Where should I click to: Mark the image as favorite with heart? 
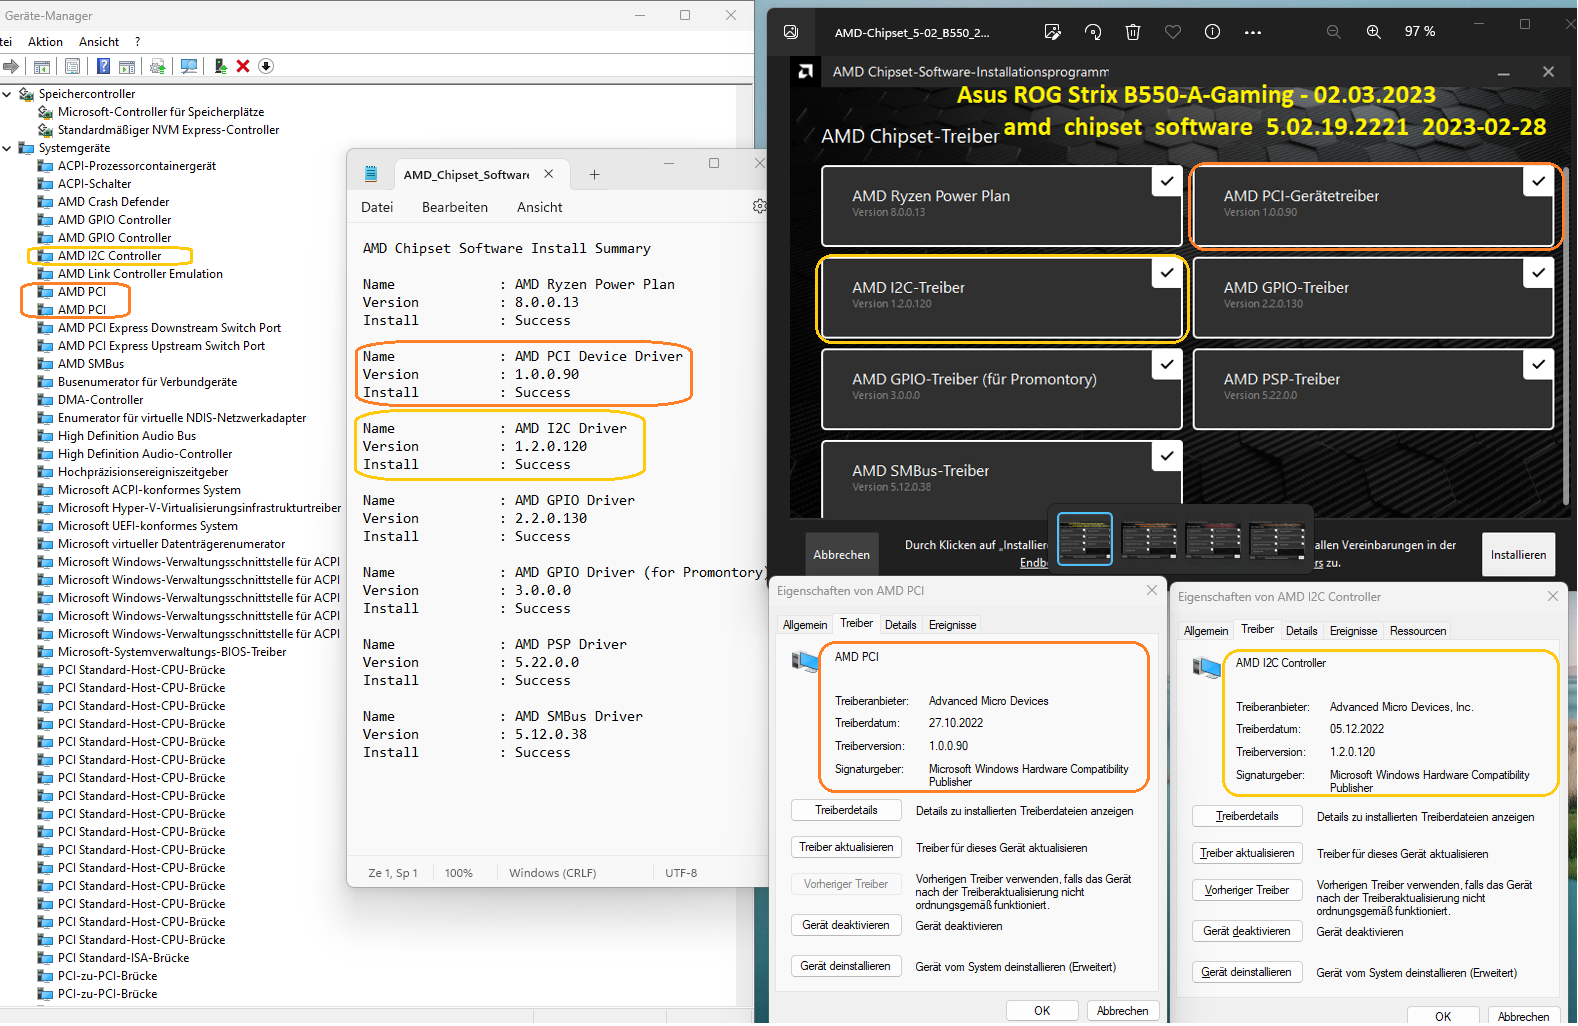(1173, 32)
